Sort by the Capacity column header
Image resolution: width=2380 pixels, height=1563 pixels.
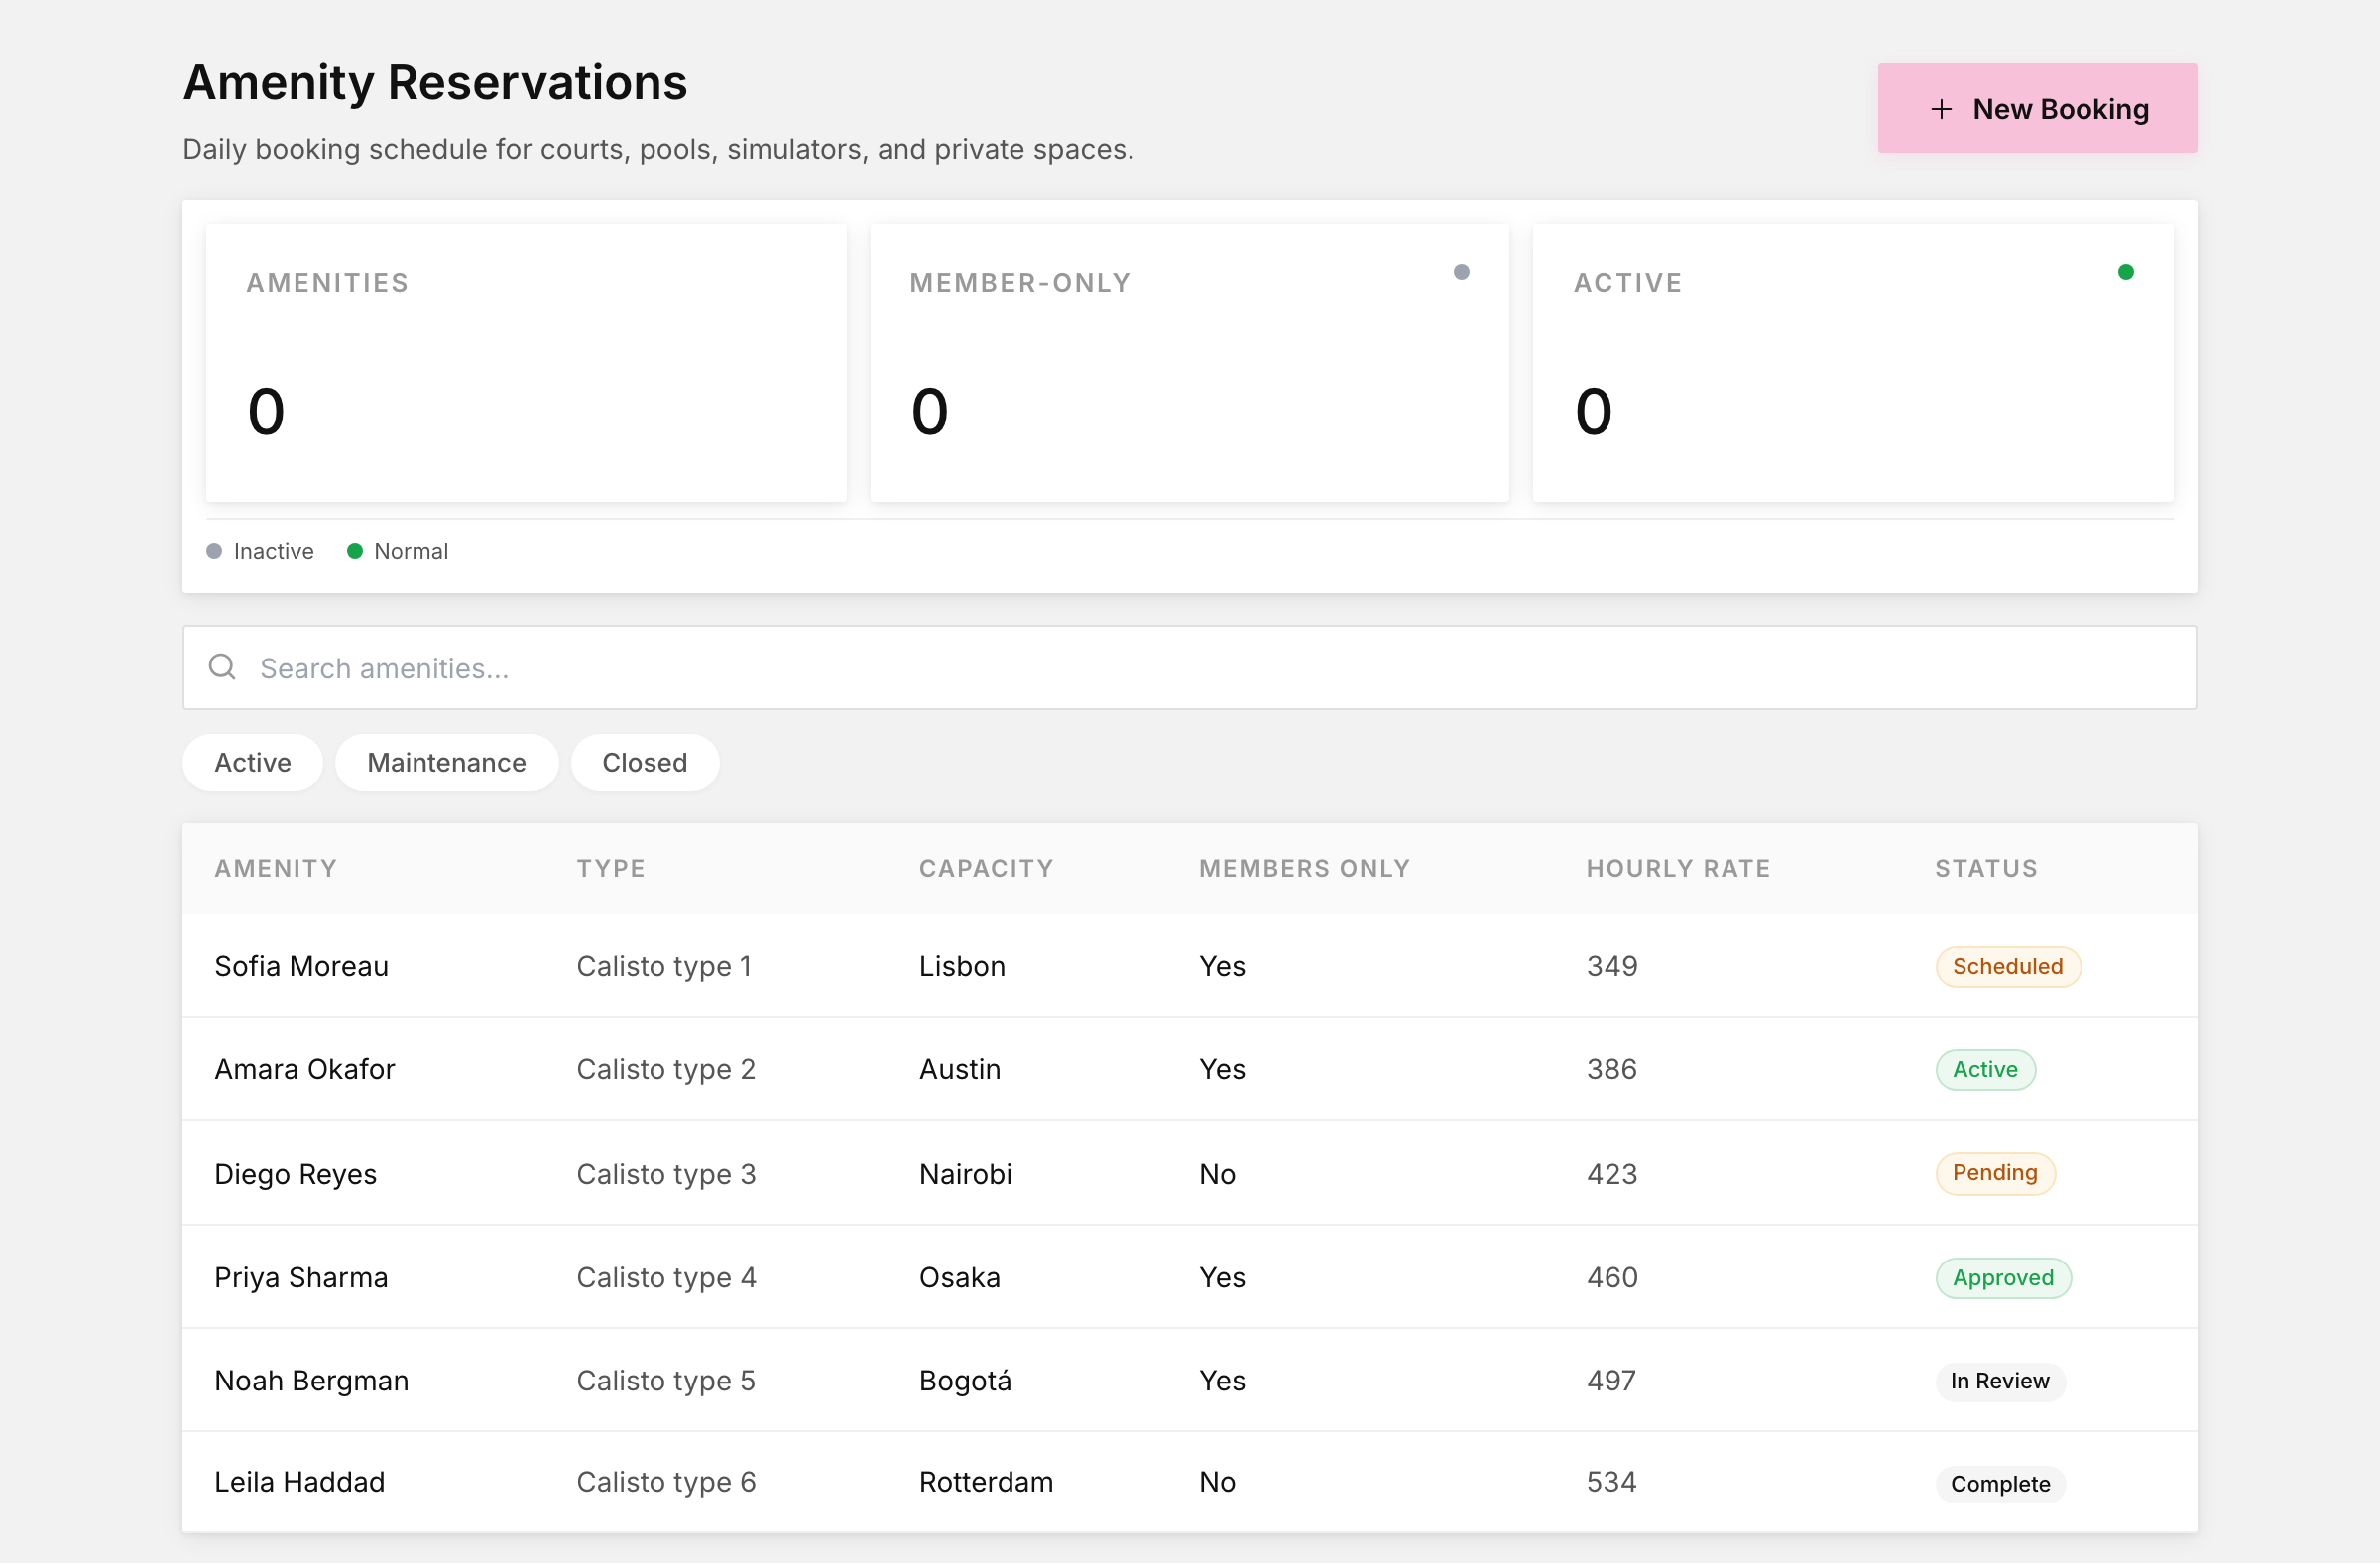[986, 869]
